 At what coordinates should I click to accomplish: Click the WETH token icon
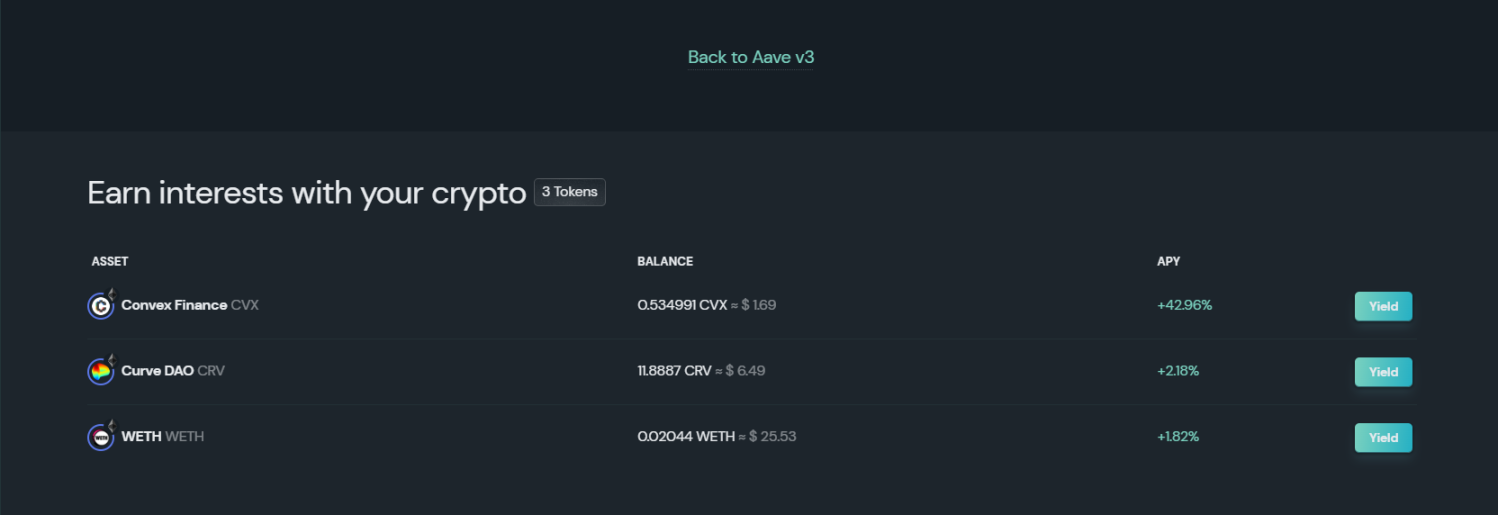pyautogui.click(x=101, y=437)
